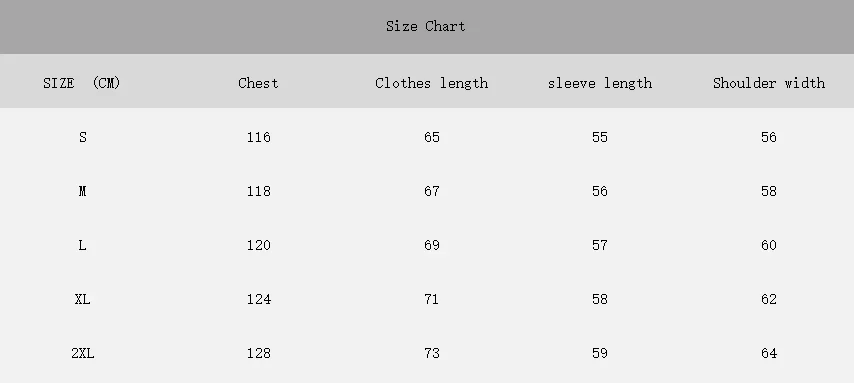The width and height of the screenshot is (854, 383).
Task: Select sleeve length value 55
Action: point(600,137)
